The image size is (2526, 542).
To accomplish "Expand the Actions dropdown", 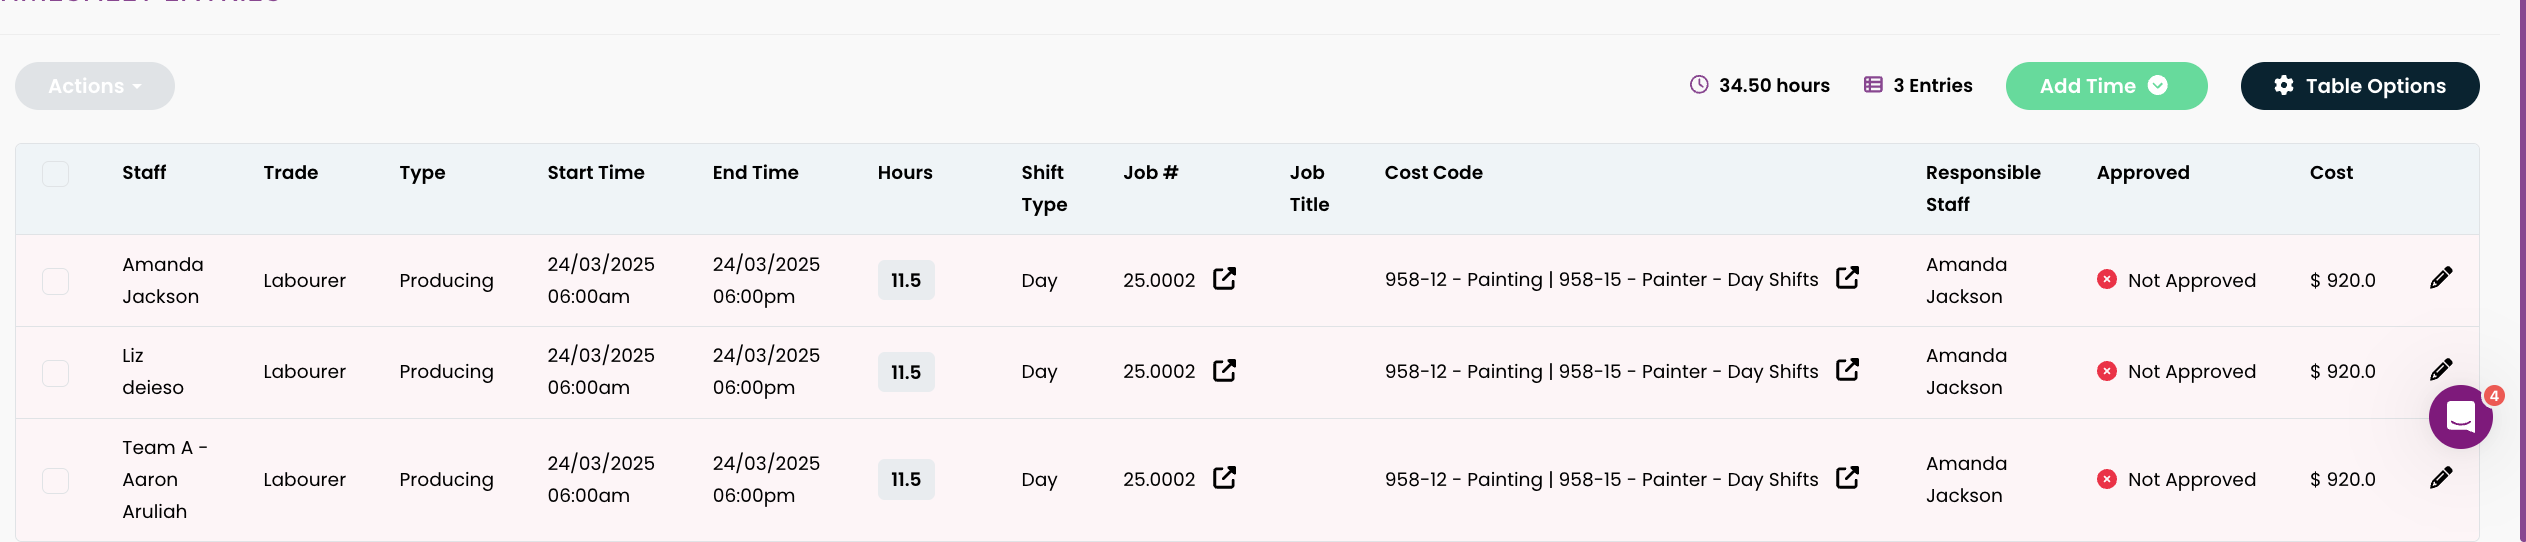I will [x=95, y=86].
